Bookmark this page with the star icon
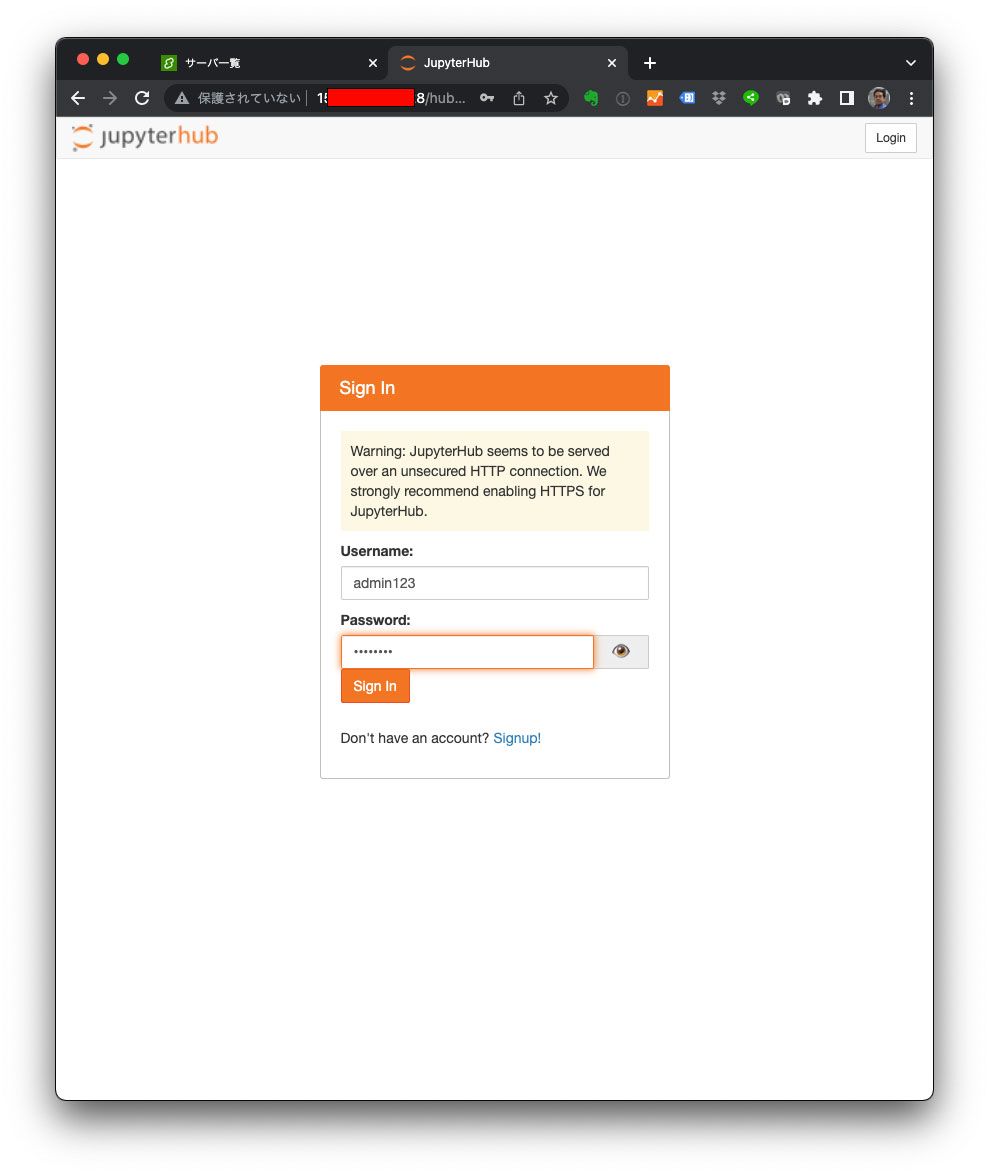 [551, 98]
